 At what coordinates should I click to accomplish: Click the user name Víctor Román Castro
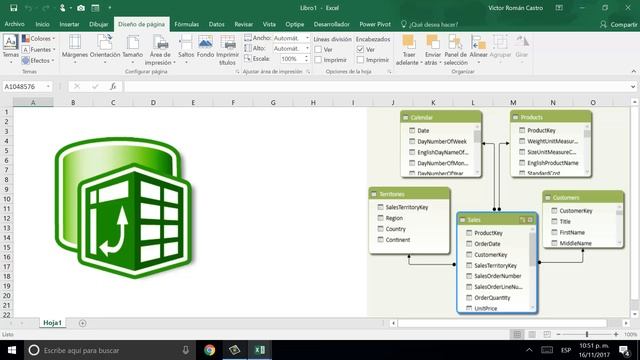(x=516, y=8)
